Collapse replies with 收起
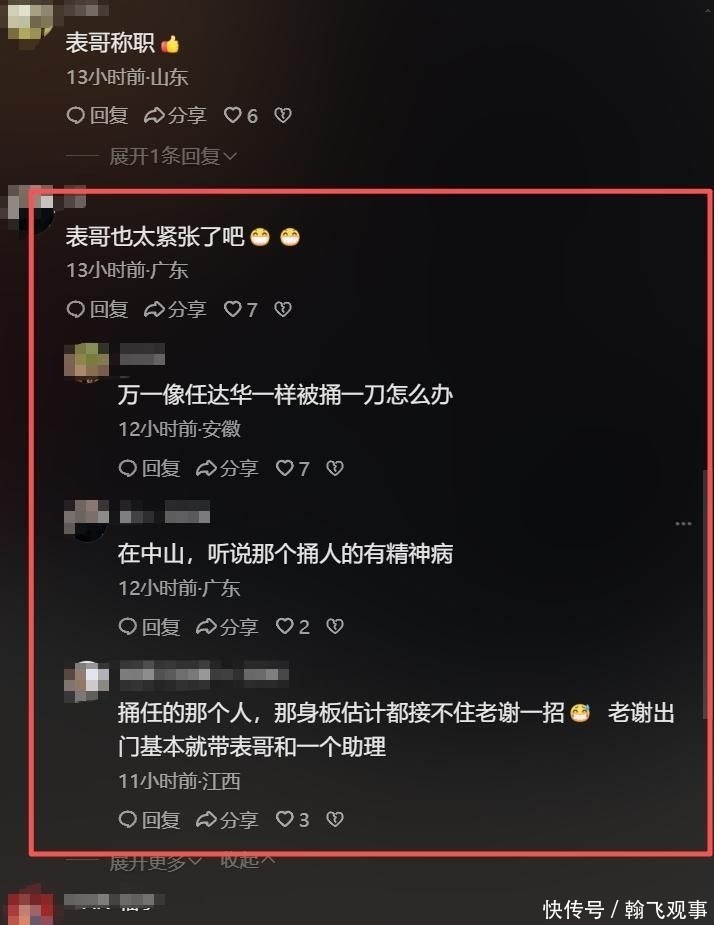The image size is (714, 925). pyautogui.click(x=247, y=861)
